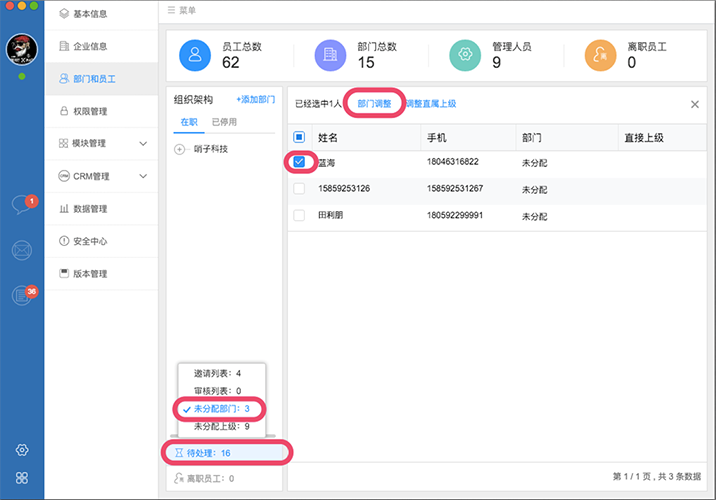Click the 员工总数 blue person icon
This screenshot has height=500, width=716.
click(196, 55)
